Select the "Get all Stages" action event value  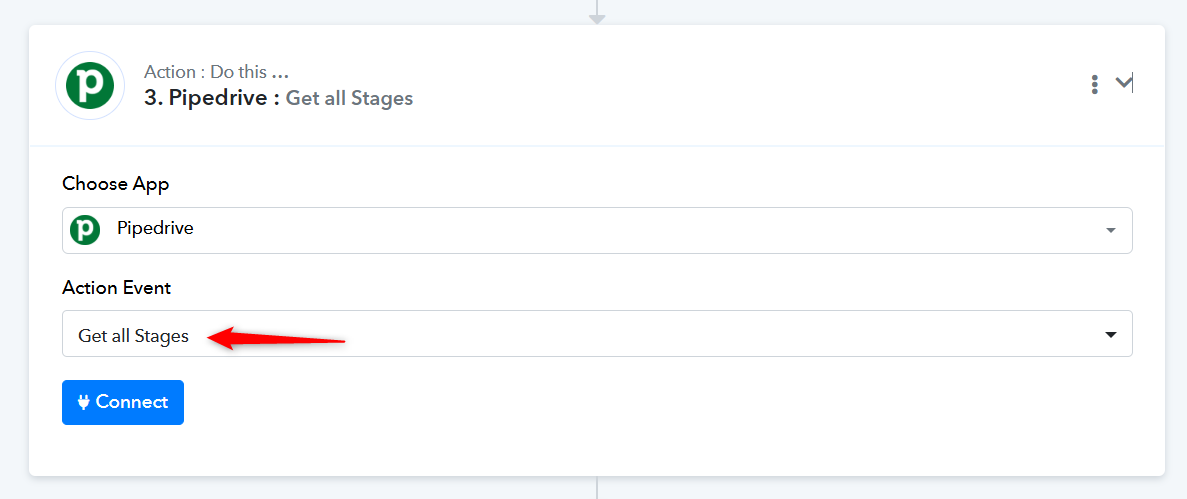click(133, 336)
